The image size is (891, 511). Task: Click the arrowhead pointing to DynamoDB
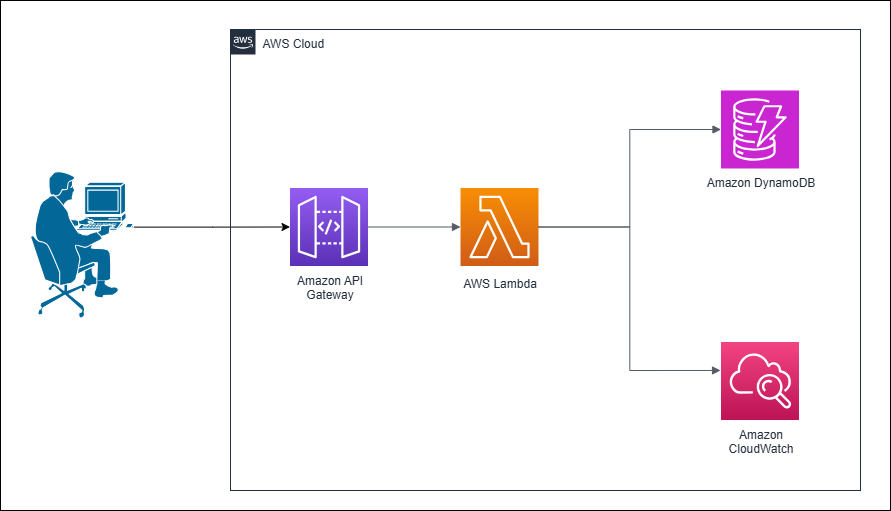[714, 130]
